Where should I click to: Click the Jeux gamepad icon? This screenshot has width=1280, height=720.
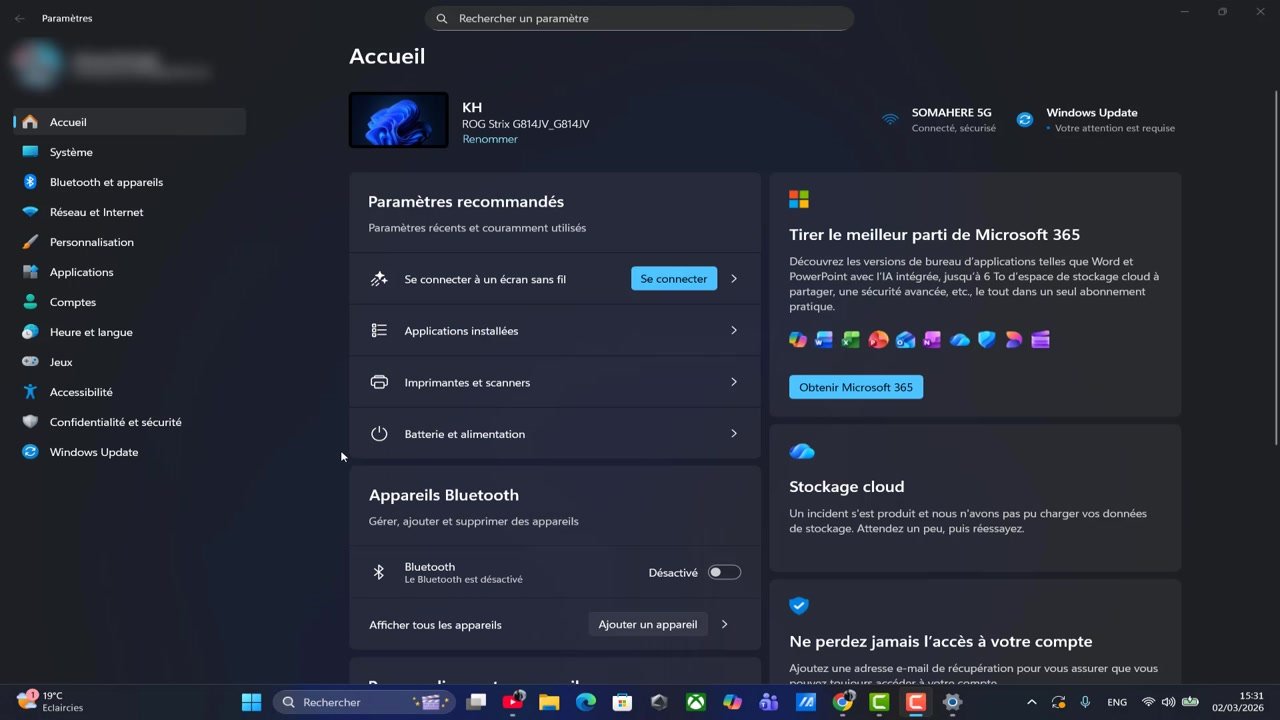pos(30,362)
